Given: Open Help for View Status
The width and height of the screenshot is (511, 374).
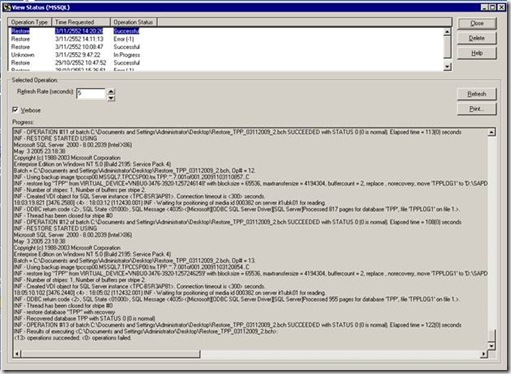Looking at the screenshot, I should pyautogui.click(x=477, y=53).
